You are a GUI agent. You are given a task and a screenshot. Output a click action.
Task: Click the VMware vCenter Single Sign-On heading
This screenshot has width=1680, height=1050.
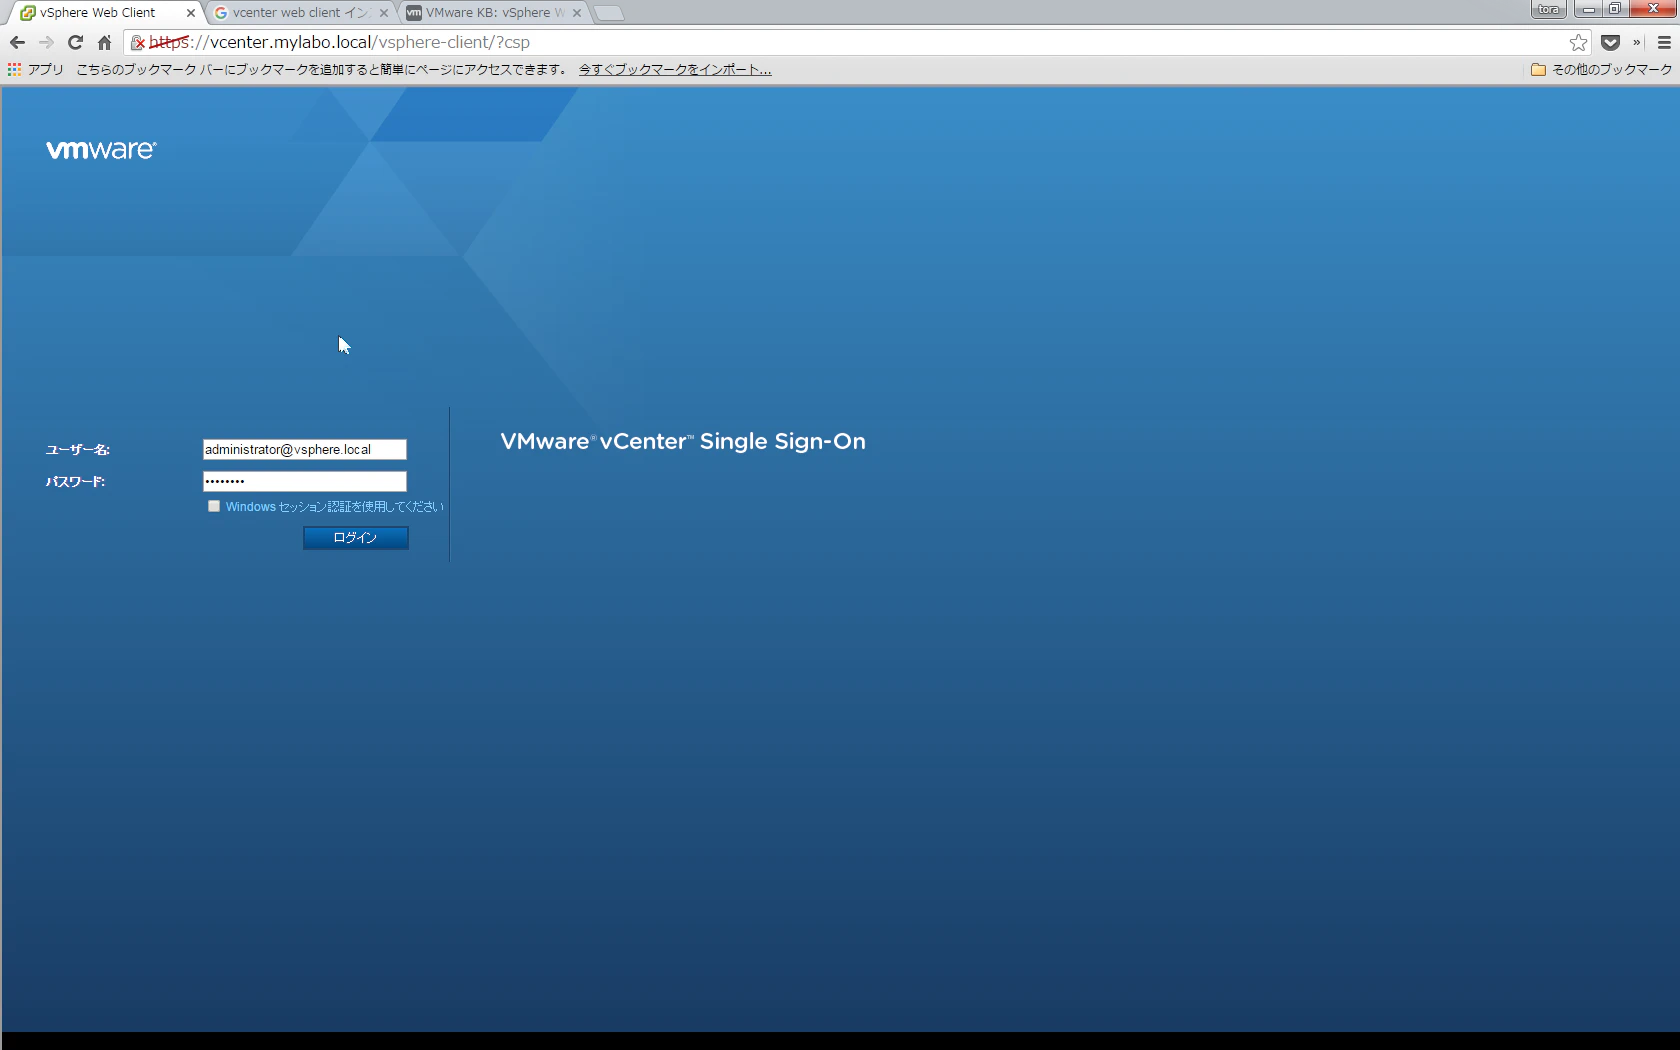[x=683, y=441]
